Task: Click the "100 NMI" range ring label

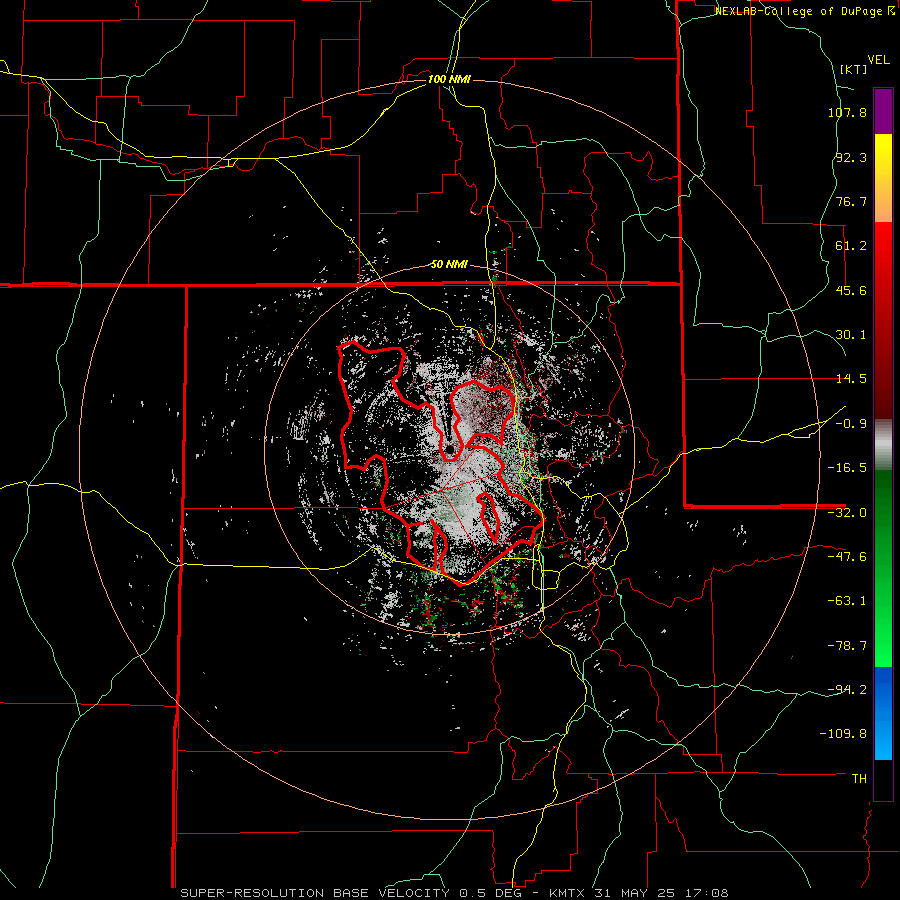Action: pos(449,79)
